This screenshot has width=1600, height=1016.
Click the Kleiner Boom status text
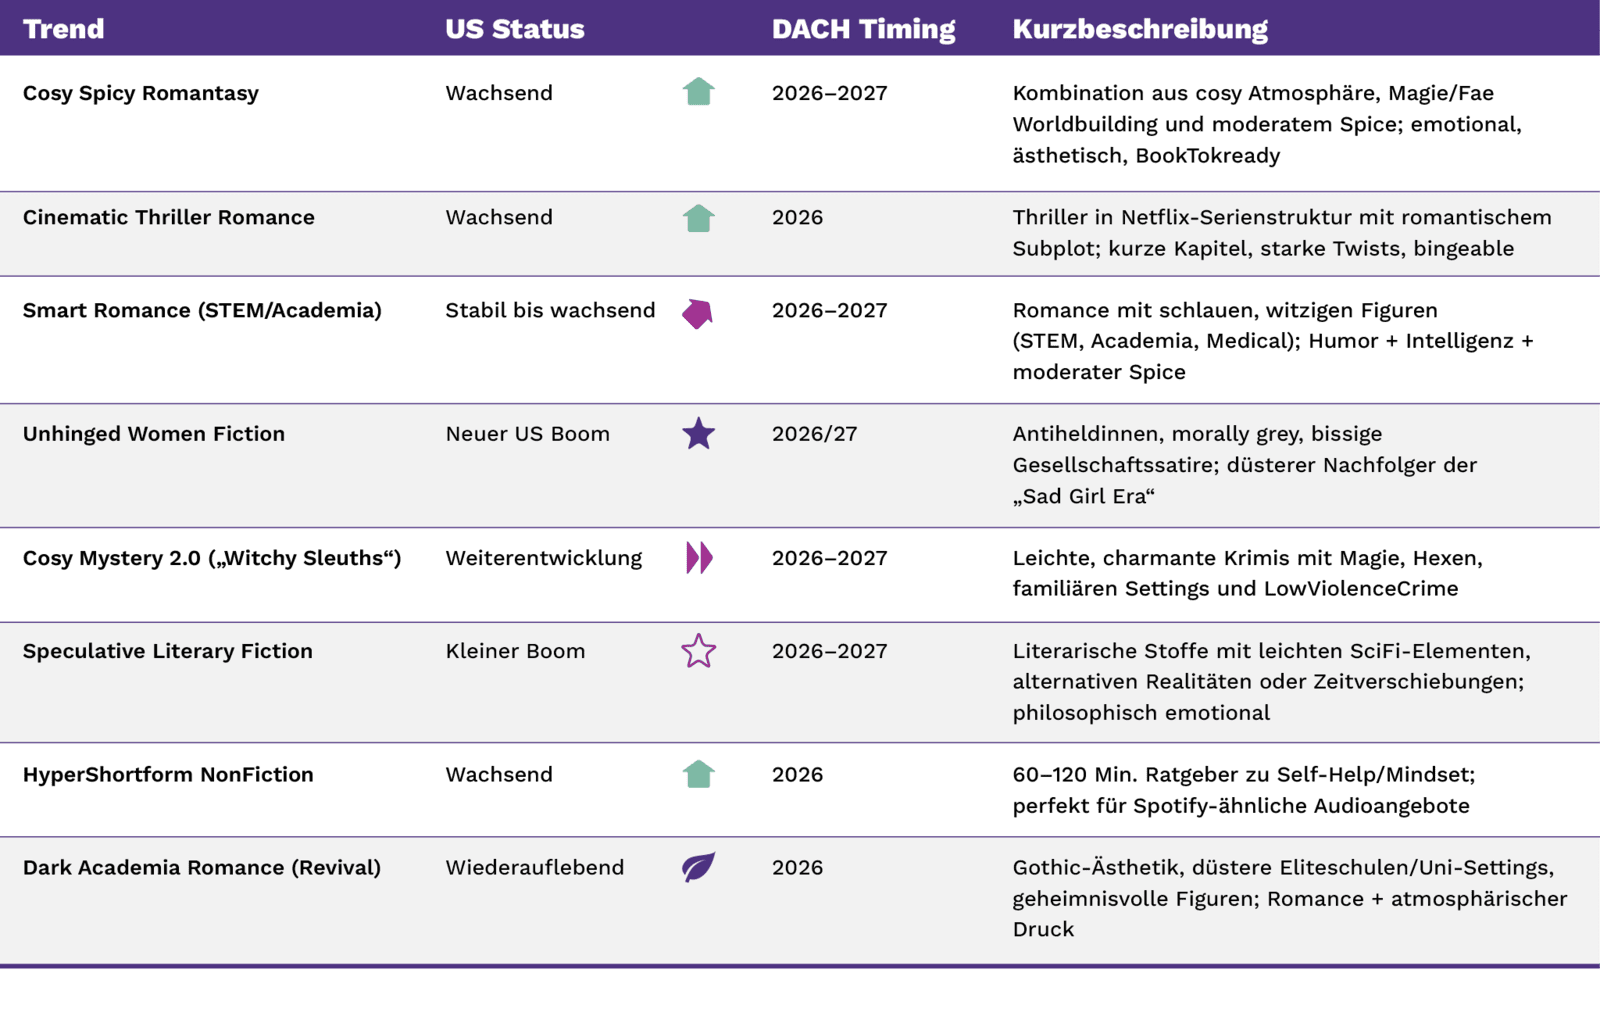[x=515, y=651]
